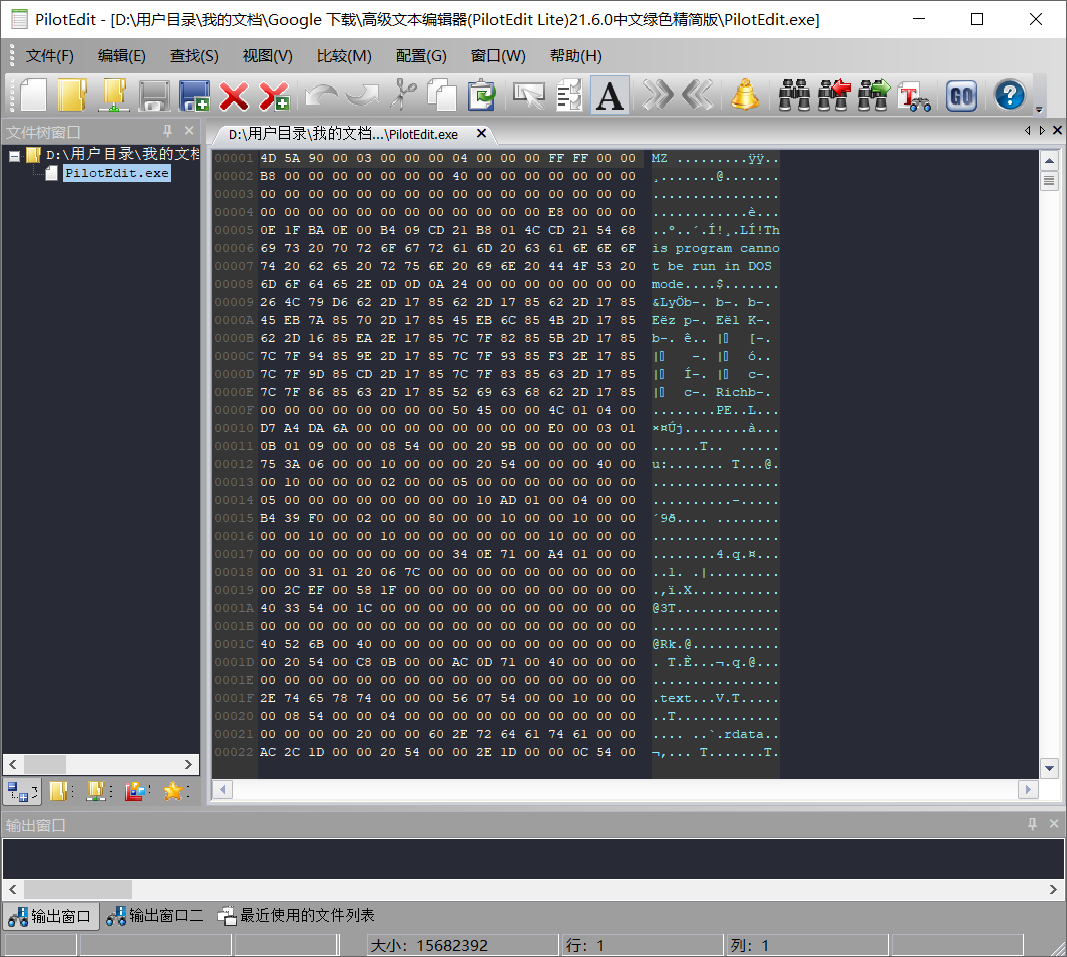Open the 查找(S) menu
This screenshot has width=1067, height=957.
194,56
